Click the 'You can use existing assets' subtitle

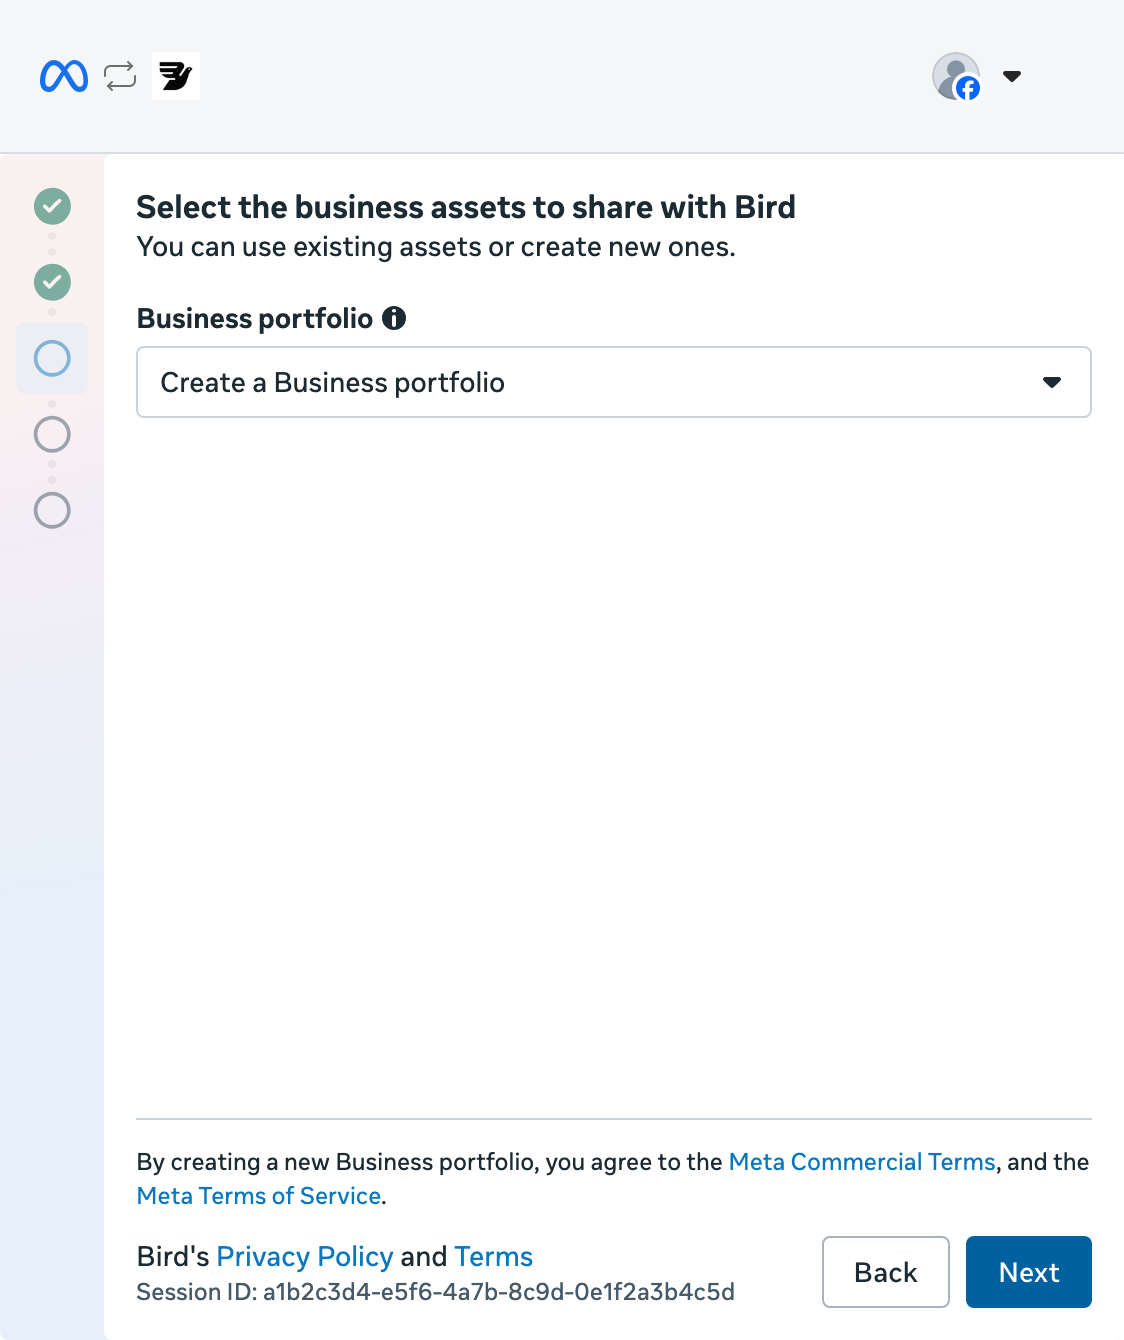click(436, 247)
